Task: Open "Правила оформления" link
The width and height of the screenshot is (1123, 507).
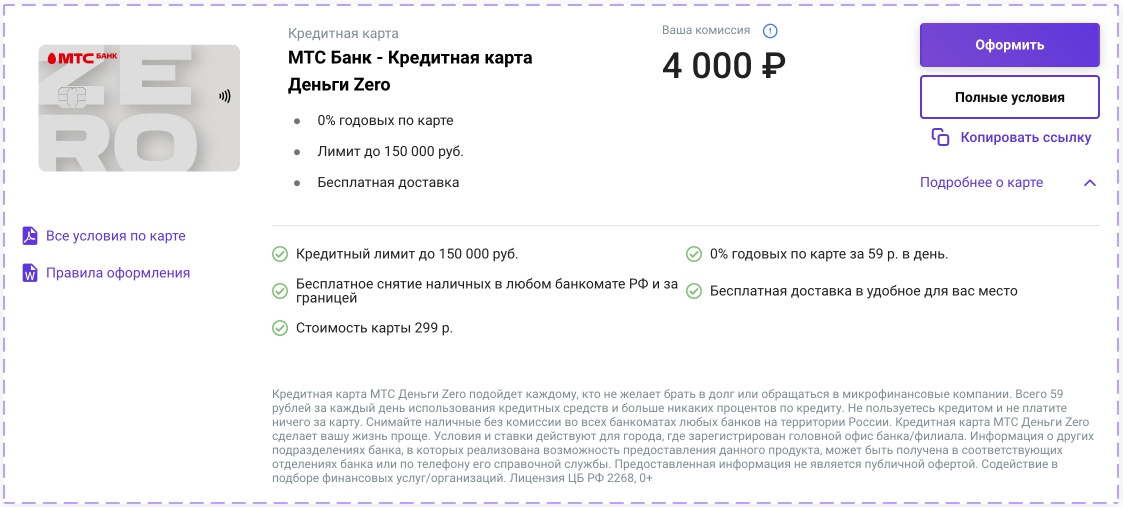Action: tap(118, 273)
